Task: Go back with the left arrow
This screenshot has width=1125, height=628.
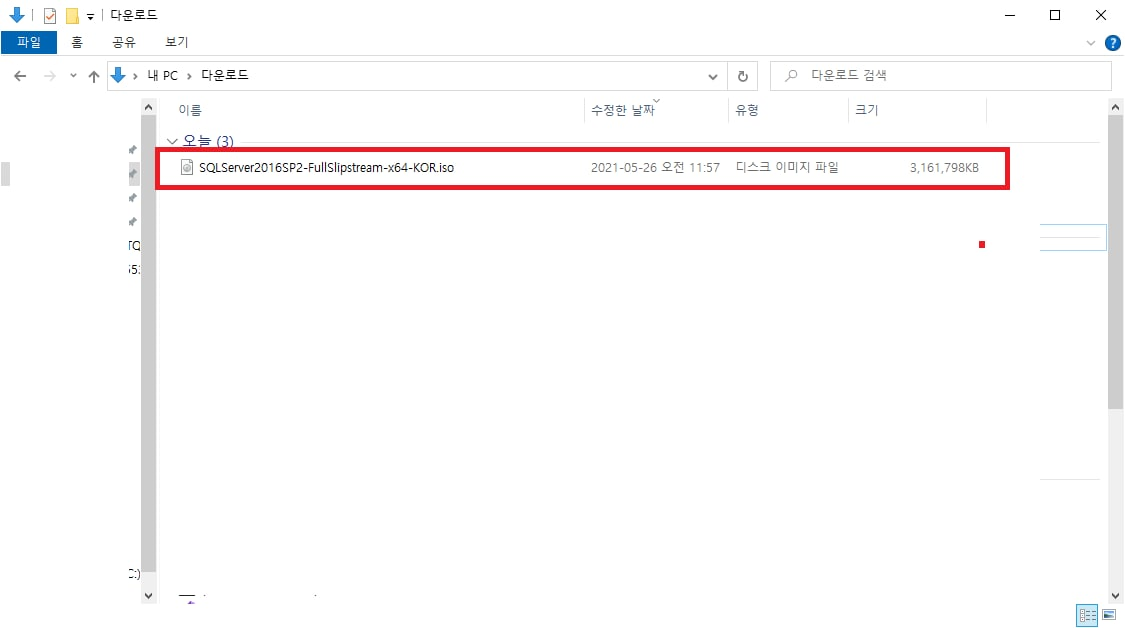Action: pos(20,75)
